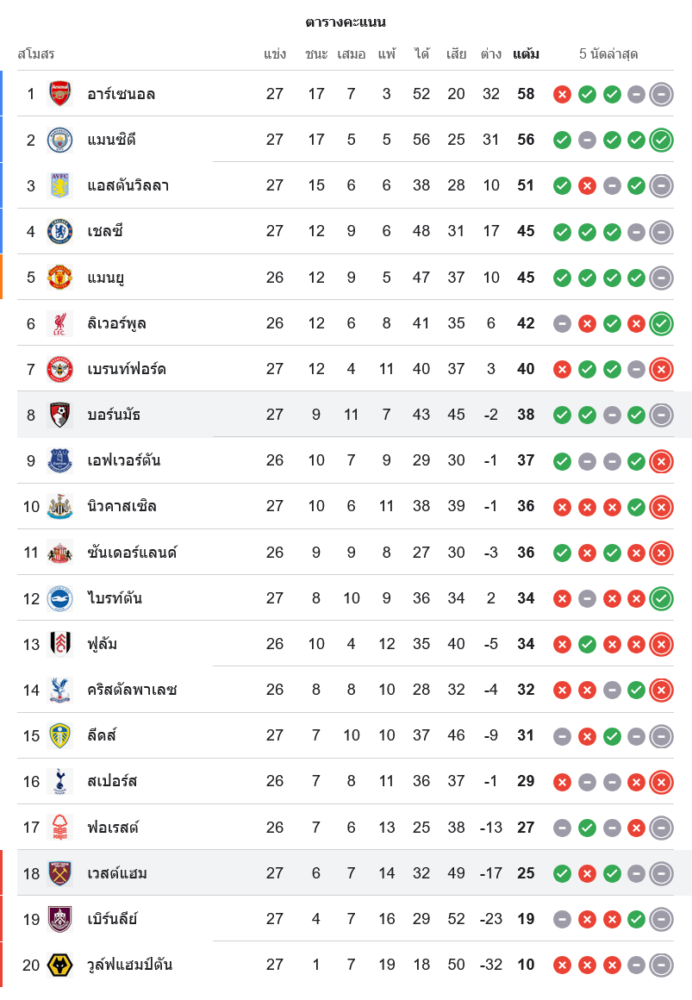
Task: Click Man City's latest win result circle
Action: pyautogui.click(x=661, y=140)
